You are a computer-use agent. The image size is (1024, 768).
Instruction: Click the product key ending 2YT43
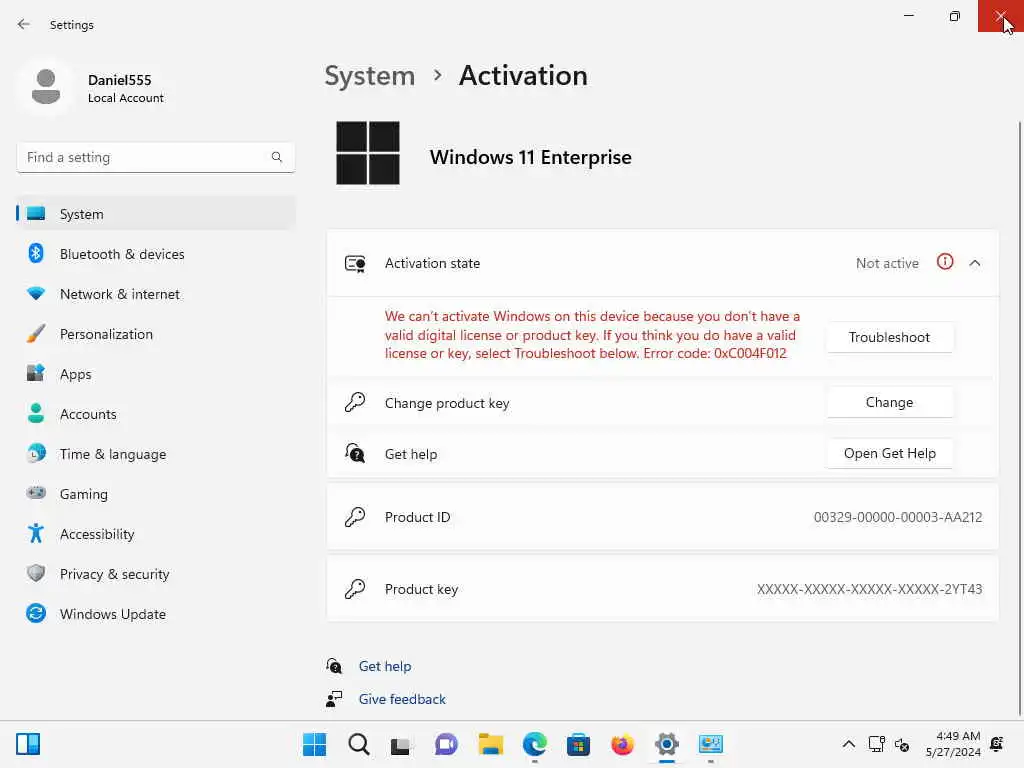pos(869,589)
